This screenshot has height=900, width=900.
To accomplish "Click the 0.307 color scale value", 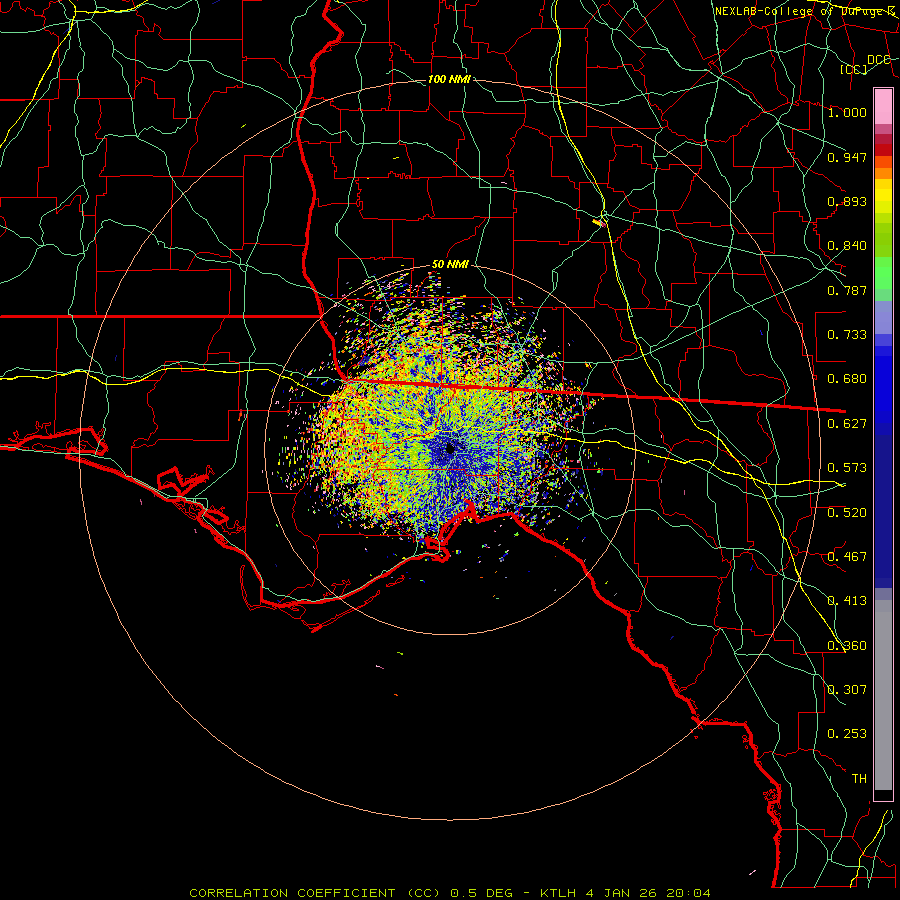I will point(847,690).
